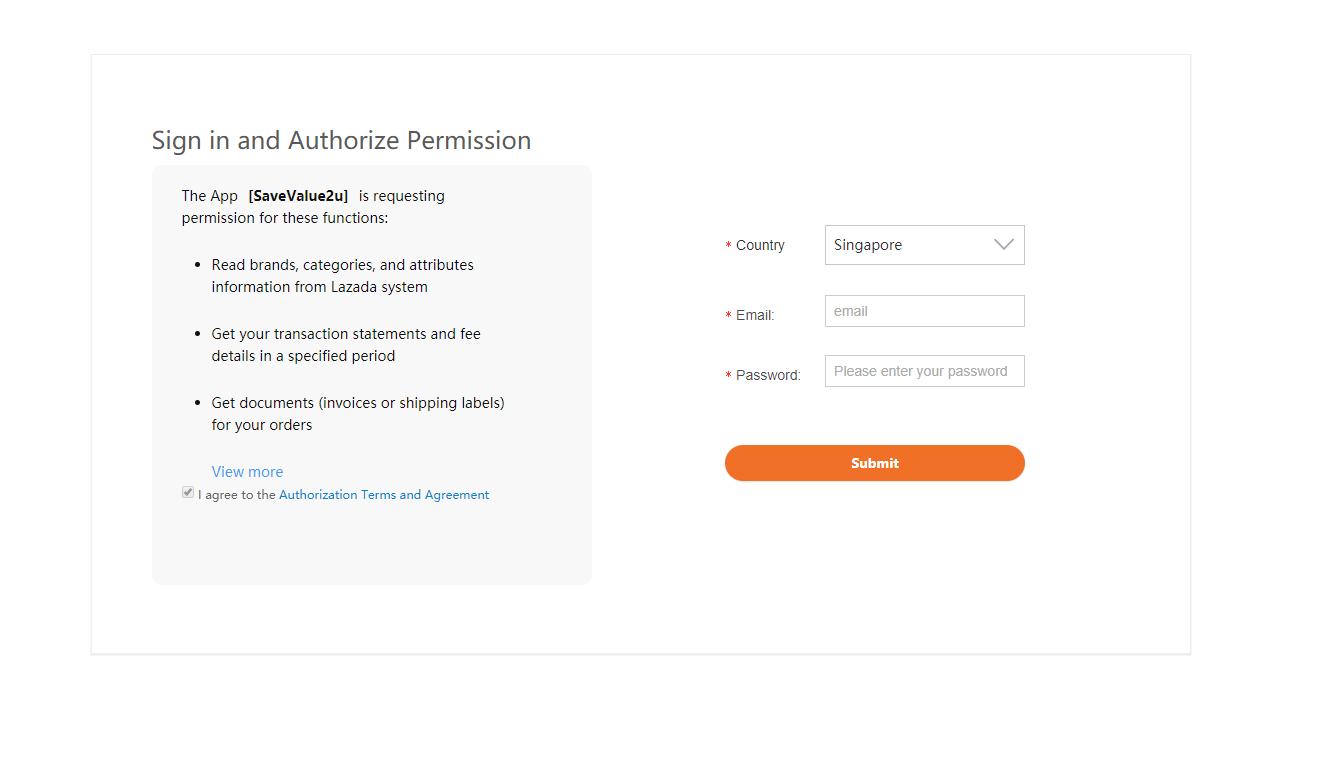Click the red asterisk beside Country
Viewport: 1329px width, 773px height.
point(728,247)
